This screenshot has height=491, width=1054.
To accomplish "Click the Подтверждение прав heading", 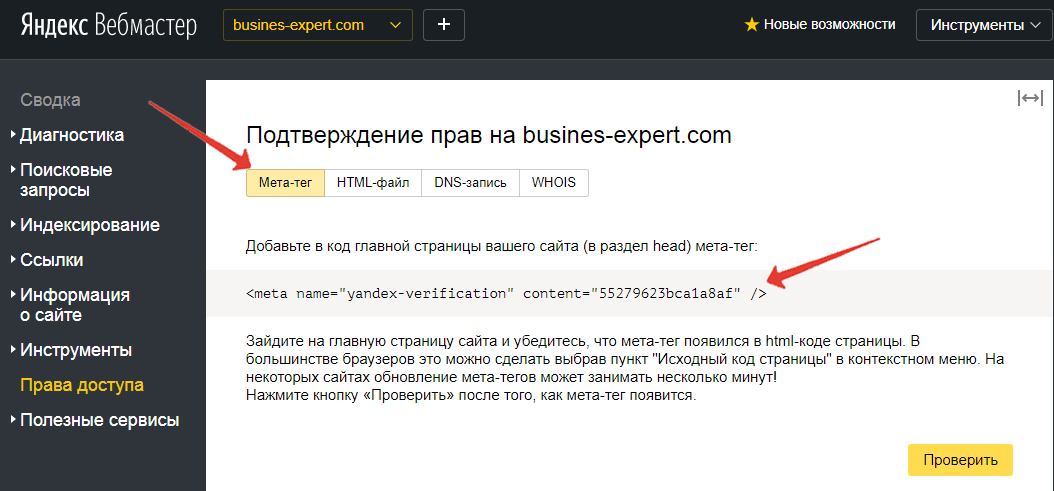I will (489, 135).
